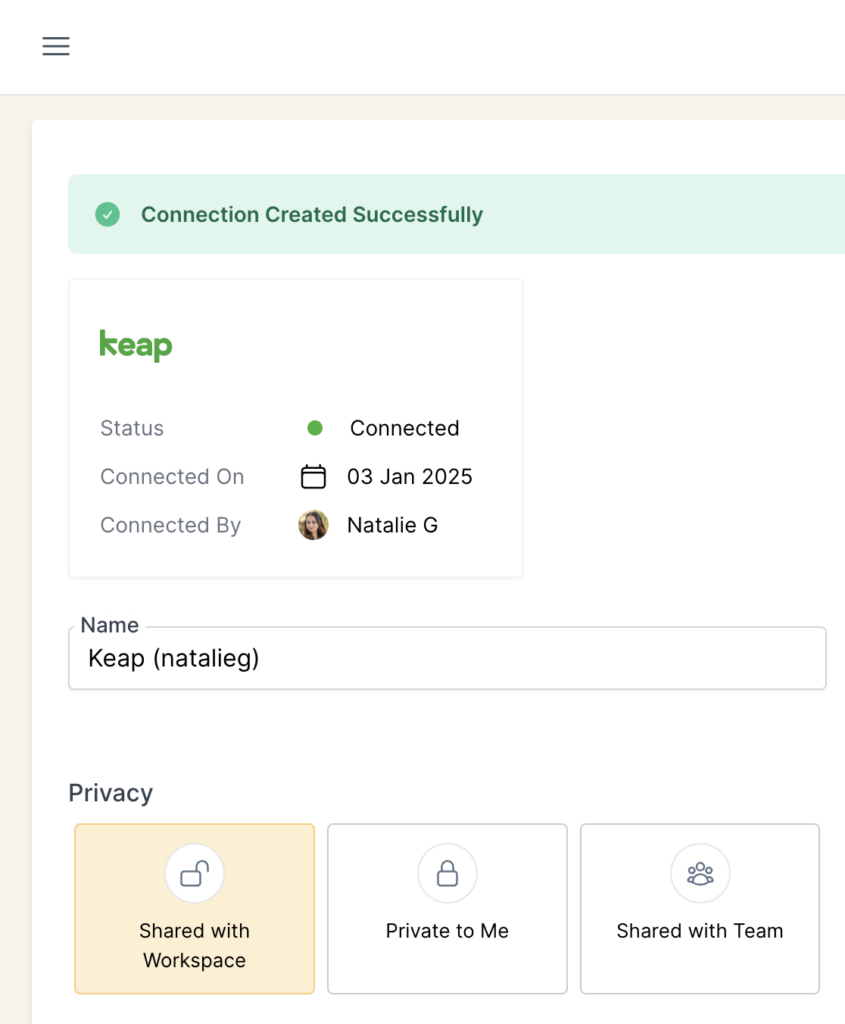This screenshot has width=845, height=1024.
Task: Click Natalie G's profile avatar
Action: [313, 524]
